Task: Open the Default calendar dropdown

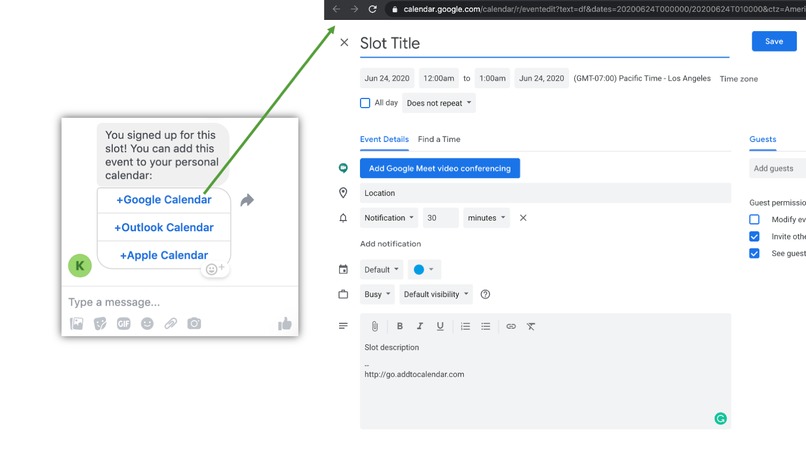Action: [x=381, y=269]
